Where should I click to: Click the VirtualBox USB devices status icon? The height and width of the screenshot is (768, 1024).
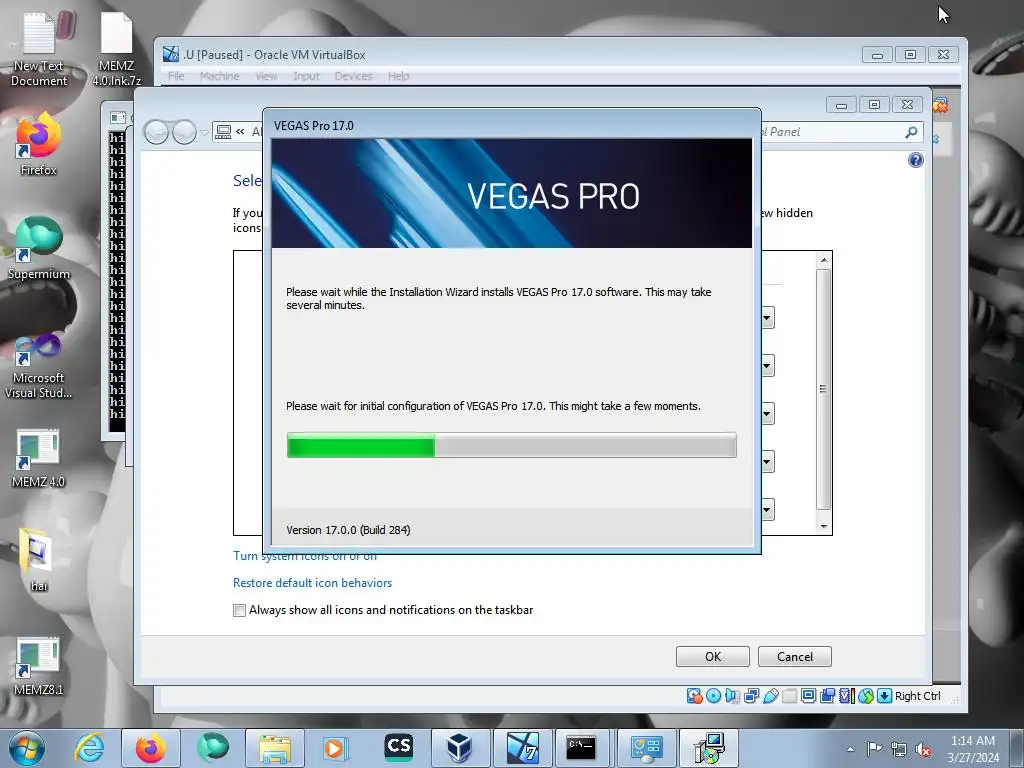click(x=771, y=696)
